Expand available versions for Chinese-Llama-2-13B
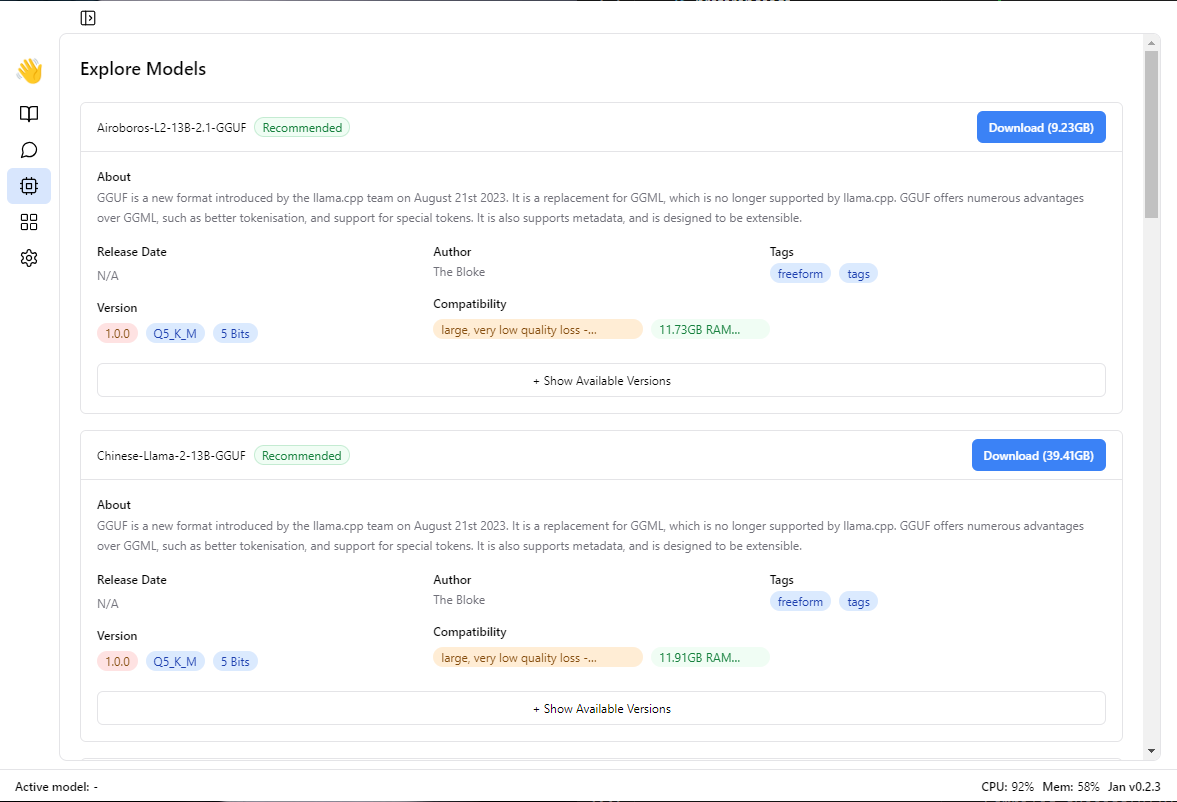This screenshot has width=1177, height=802. (601, 709)
